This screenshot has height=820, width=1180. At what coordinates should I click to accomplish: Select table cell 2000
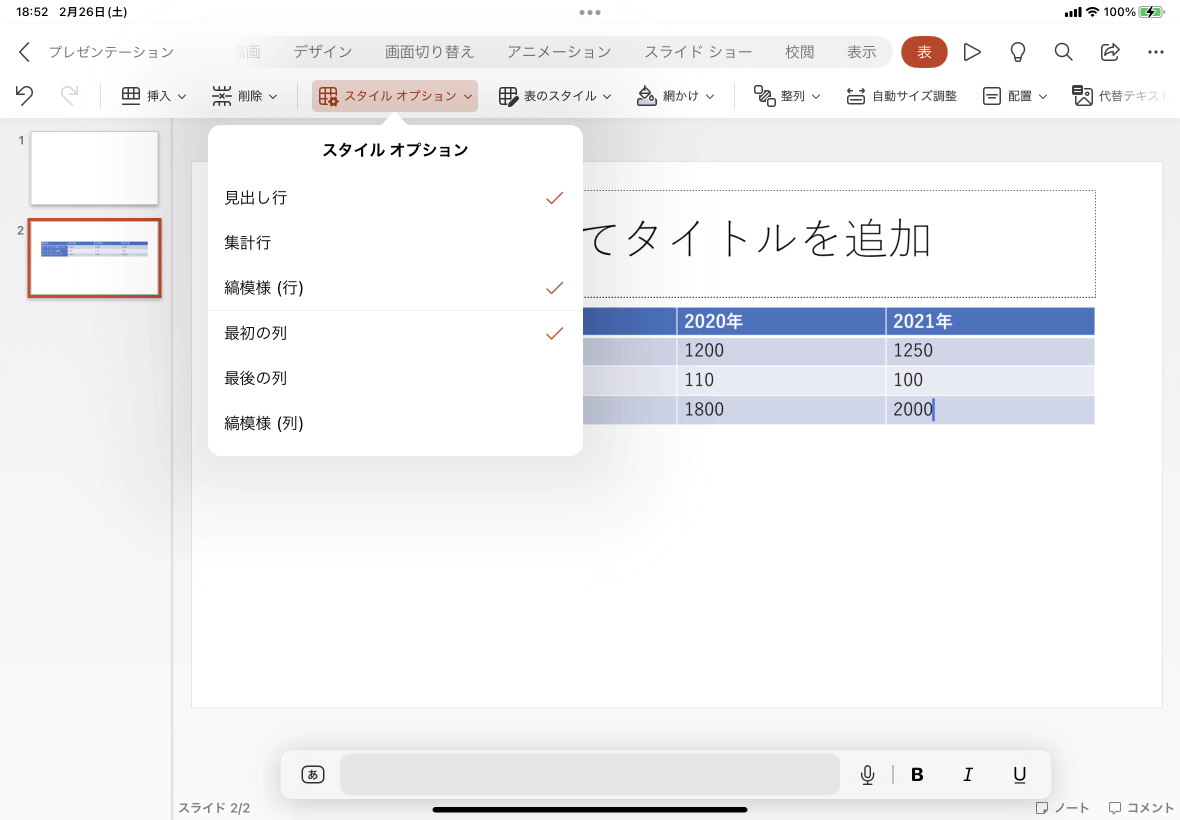(990, 409)
